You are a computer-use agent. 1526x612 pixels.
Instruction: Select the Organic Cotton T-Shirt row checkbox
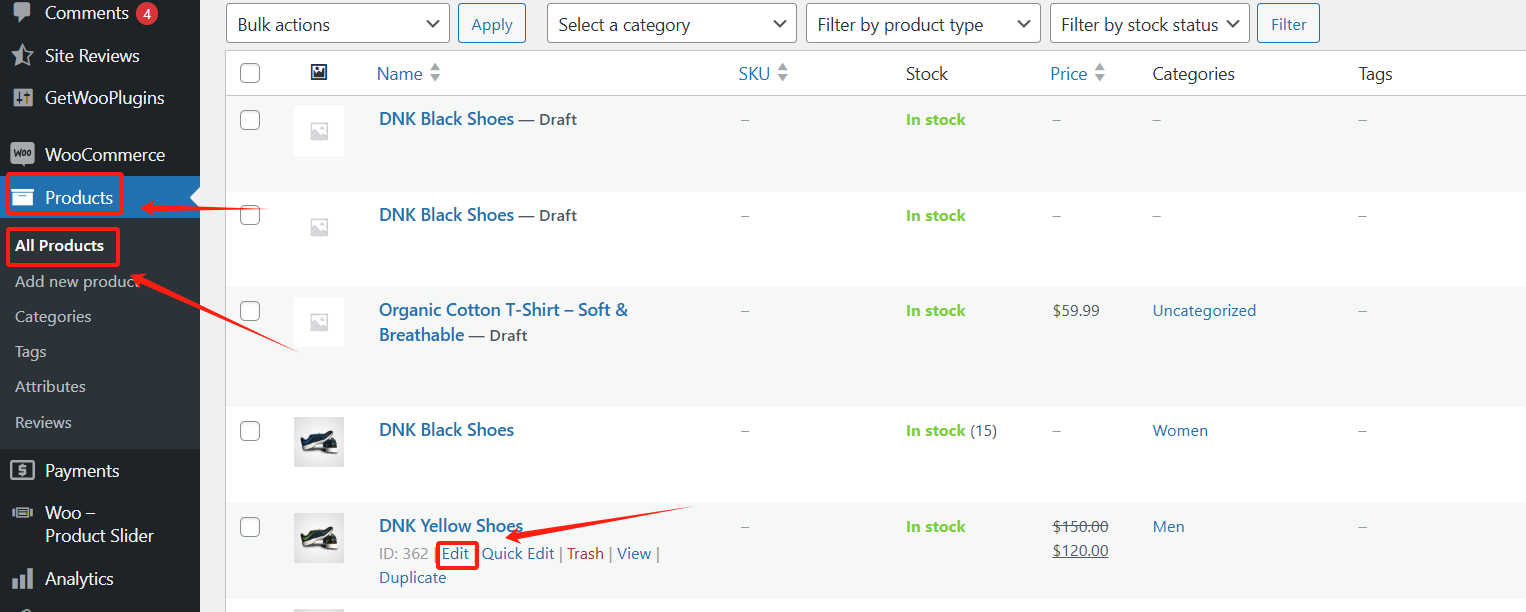pos(250,311)
